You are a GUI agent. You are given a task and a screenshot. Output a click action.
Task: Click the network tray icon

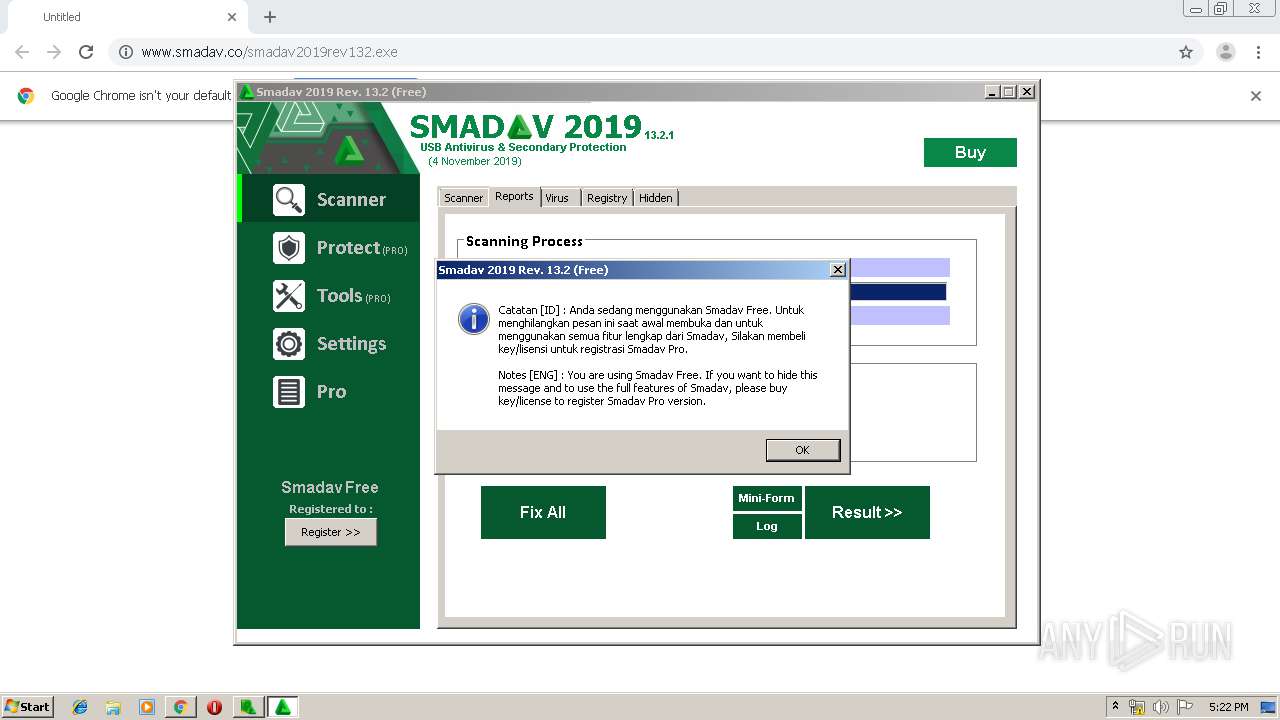click(x=1137, y=707)
